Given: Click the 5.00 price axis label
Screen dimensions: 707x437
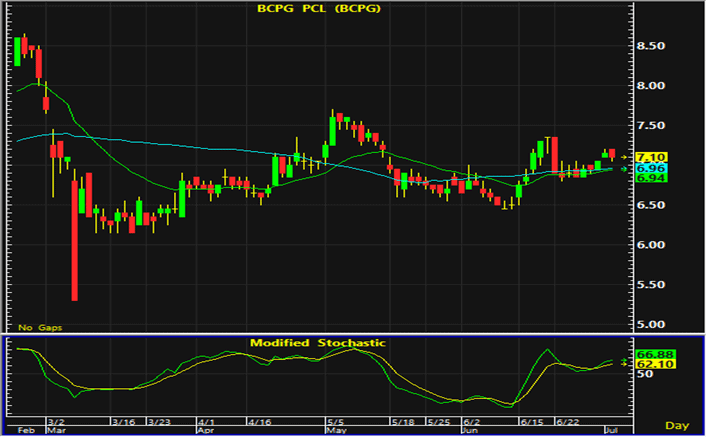Looking at the screenshot, I should [x=650, y=324].
